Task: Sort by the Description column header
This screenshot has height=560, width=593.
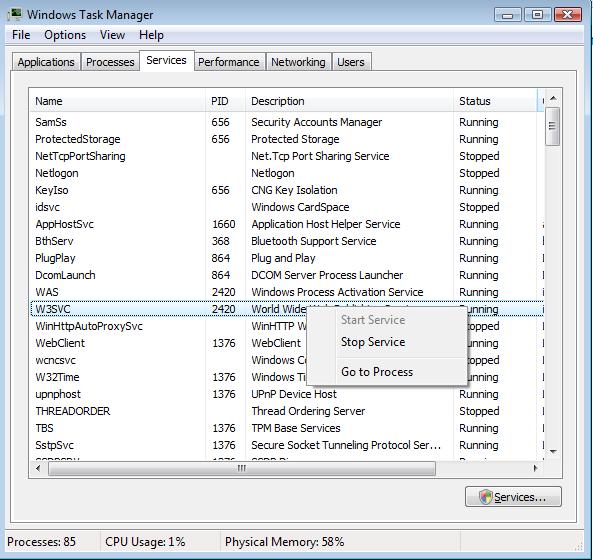Action: click(x=349, y=101)
